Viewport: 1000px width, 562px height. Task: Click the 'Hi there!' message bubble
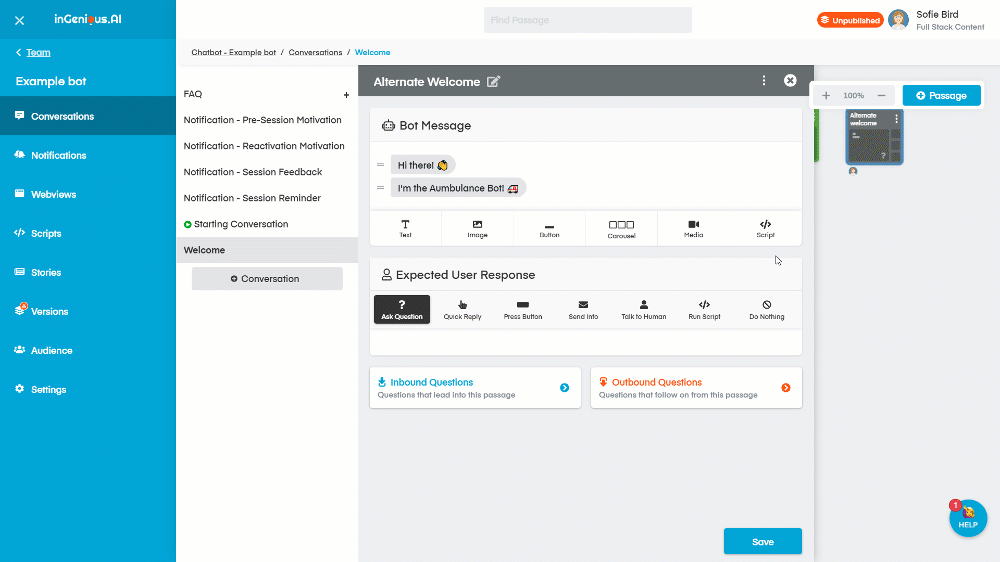[x=423, y=165]
